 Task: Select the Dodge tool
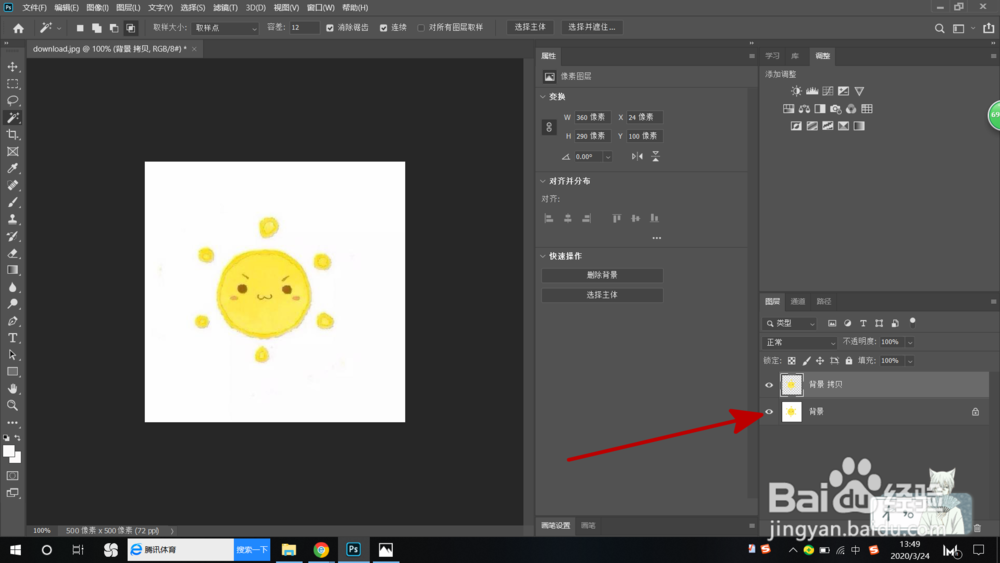point(12,304)
